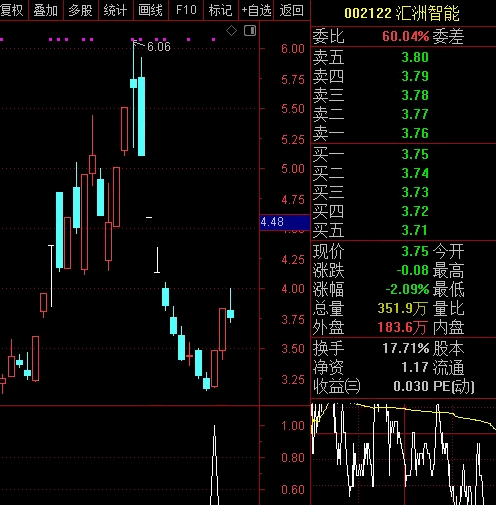Viewport: 496px width, 505px height.
Task: Click the 标记 mark button
Action: [220, 10]
